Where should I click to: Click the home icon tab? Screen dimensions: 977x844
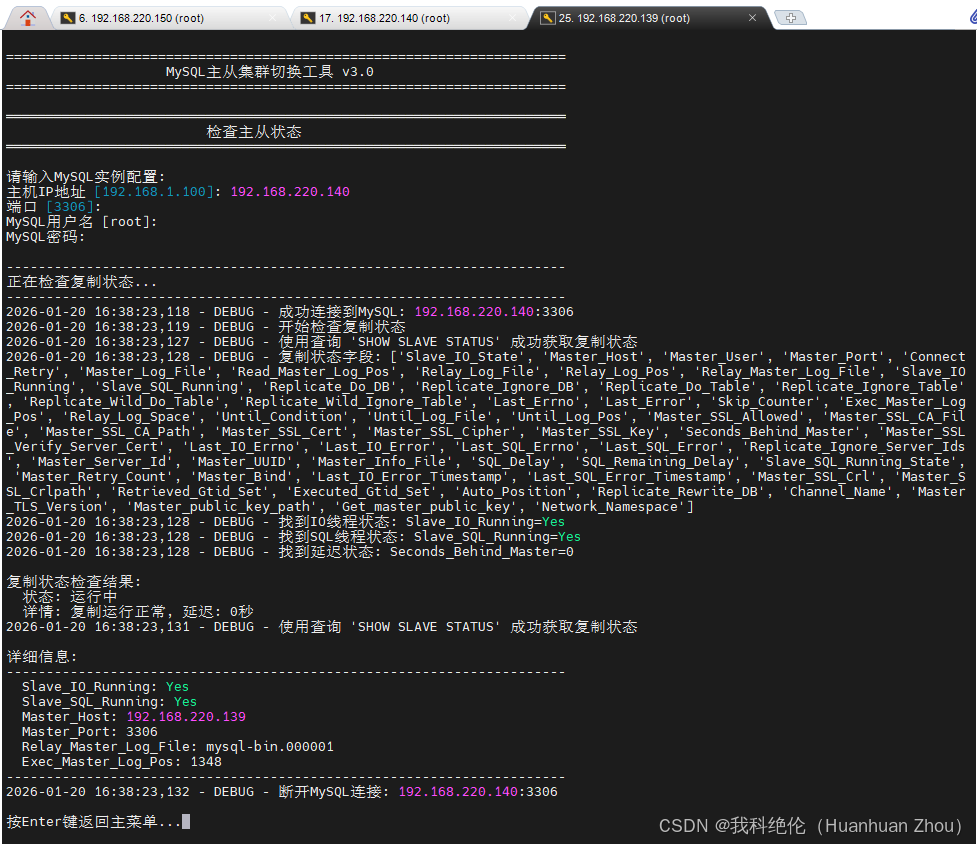pyautogui.click(x=27, y=18)
